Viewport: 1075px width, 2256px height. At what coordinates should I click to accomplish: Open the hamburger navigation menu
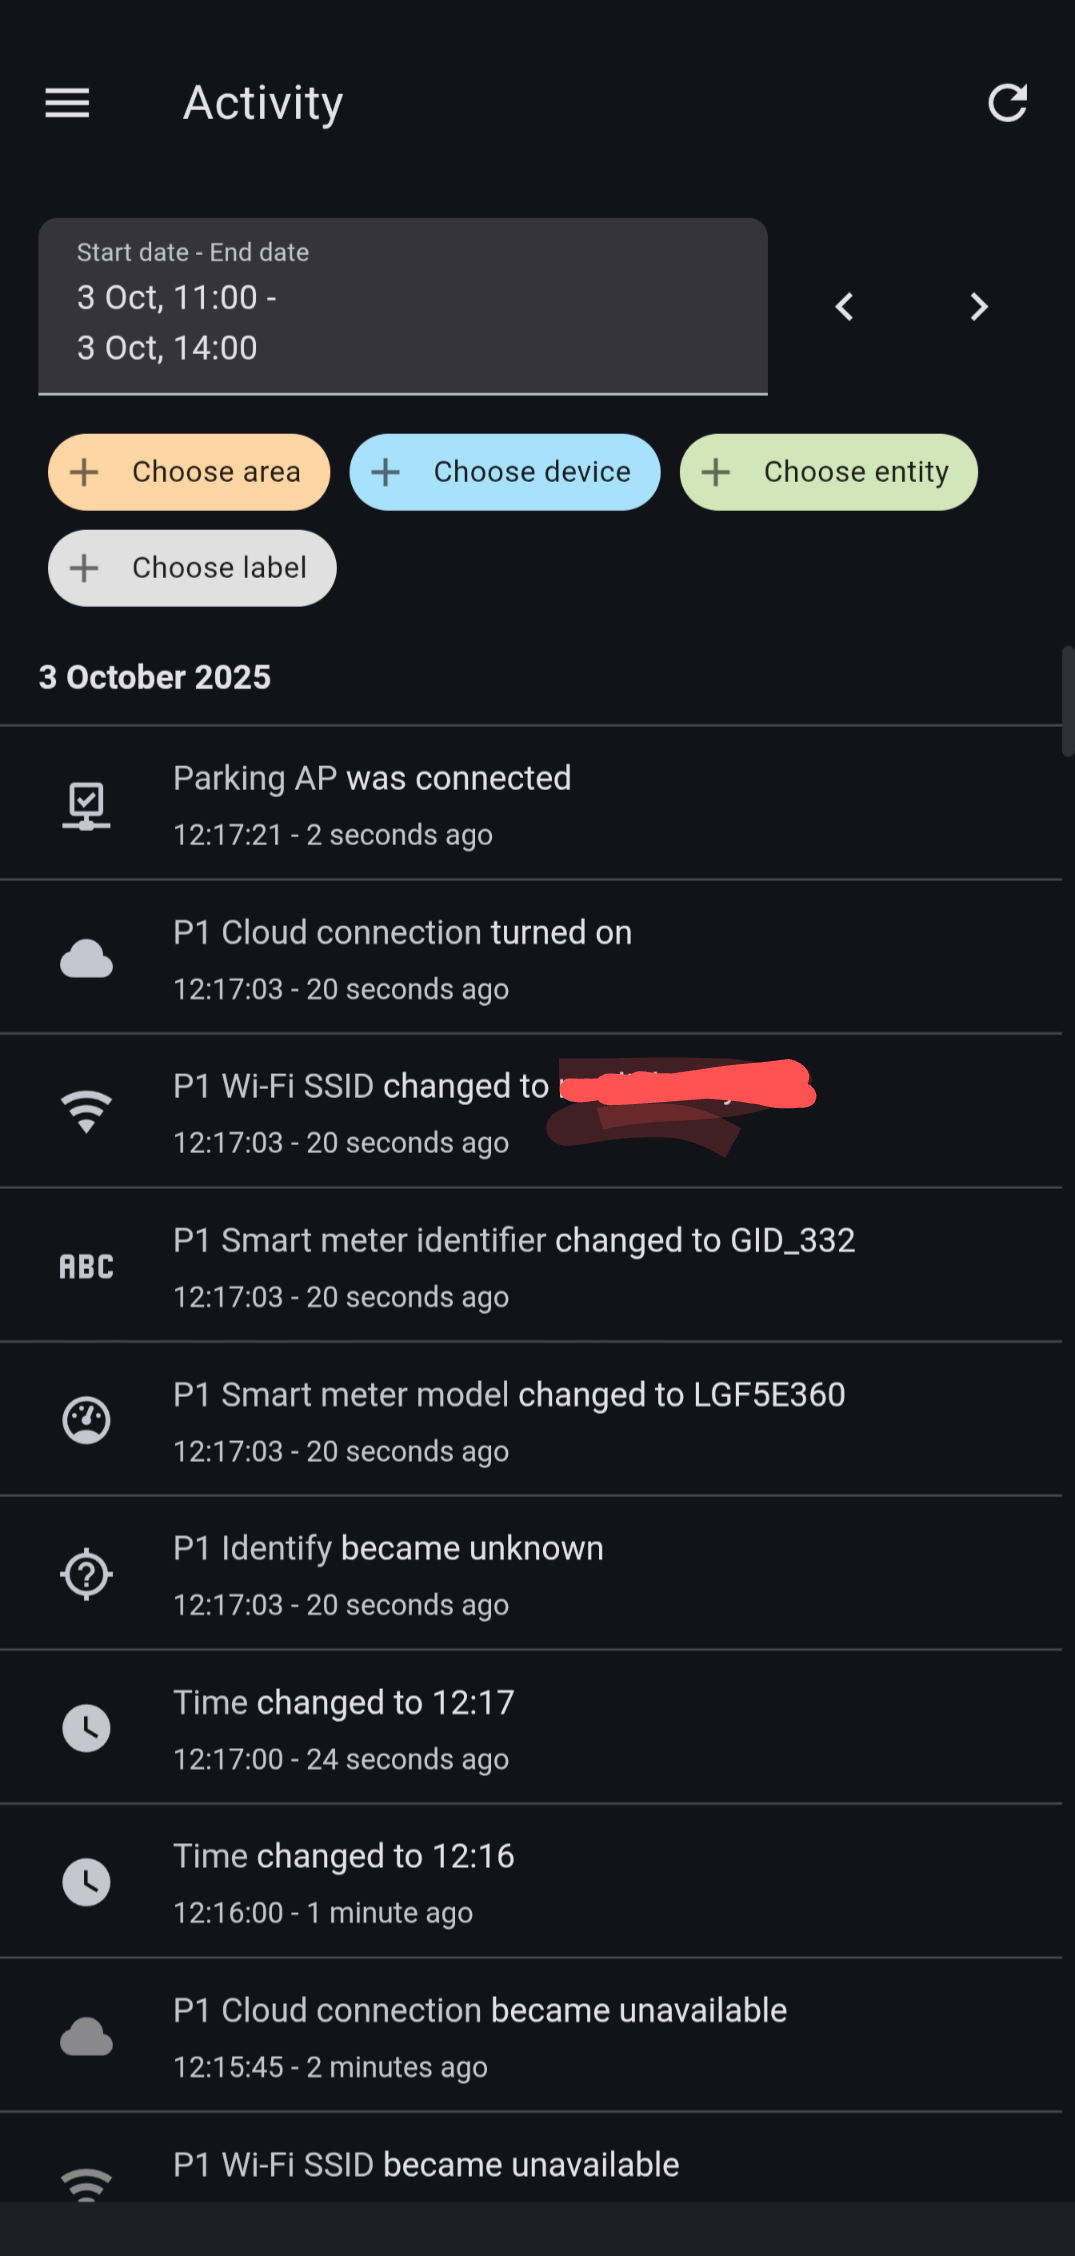(x=67, y=103)
